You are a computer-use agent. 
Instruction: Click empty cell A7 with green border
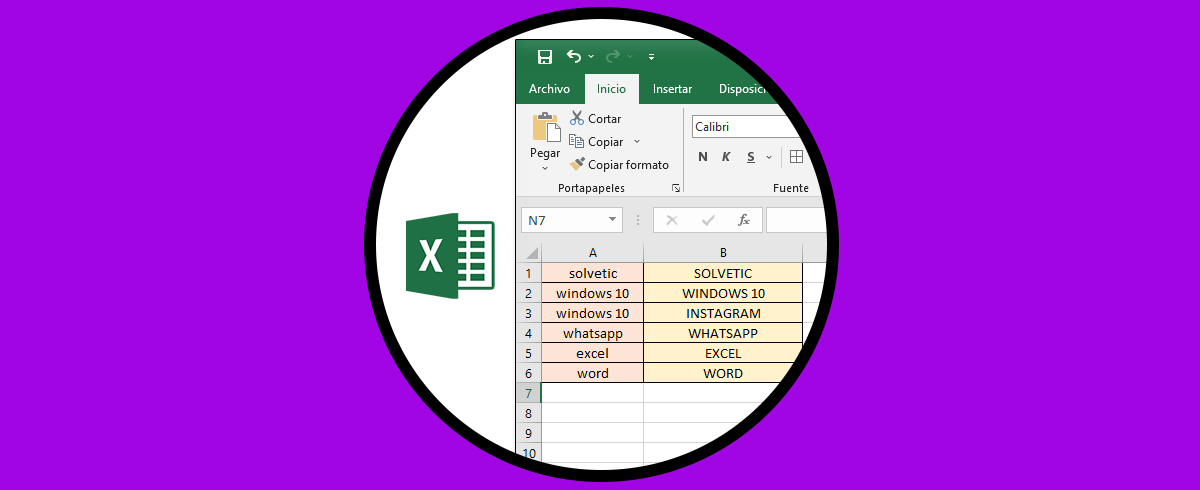593,393
